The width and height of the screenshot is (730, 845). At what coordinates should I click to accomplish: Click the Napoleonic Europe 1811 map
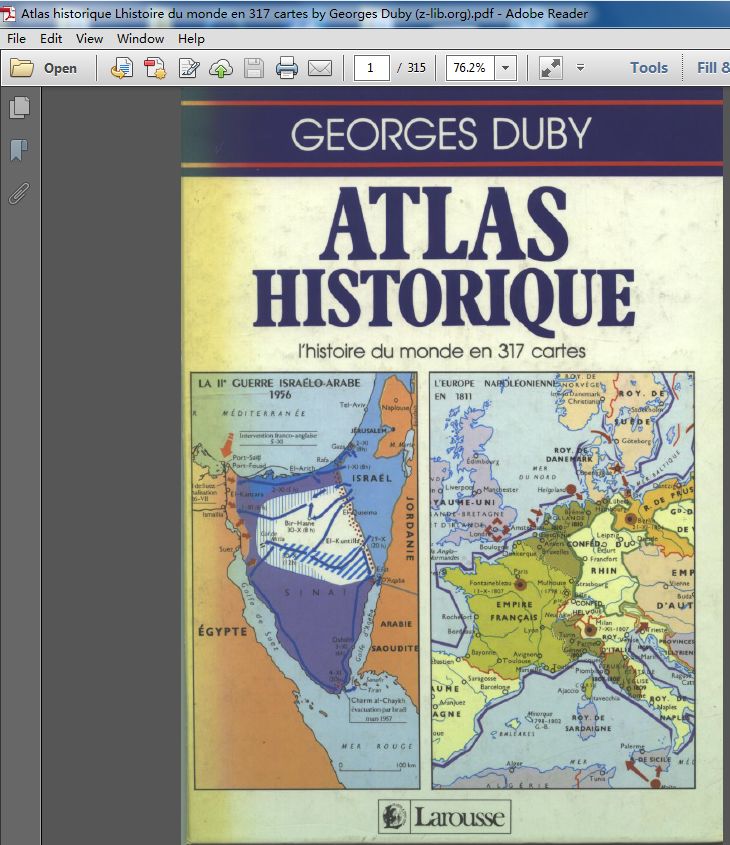562,579
